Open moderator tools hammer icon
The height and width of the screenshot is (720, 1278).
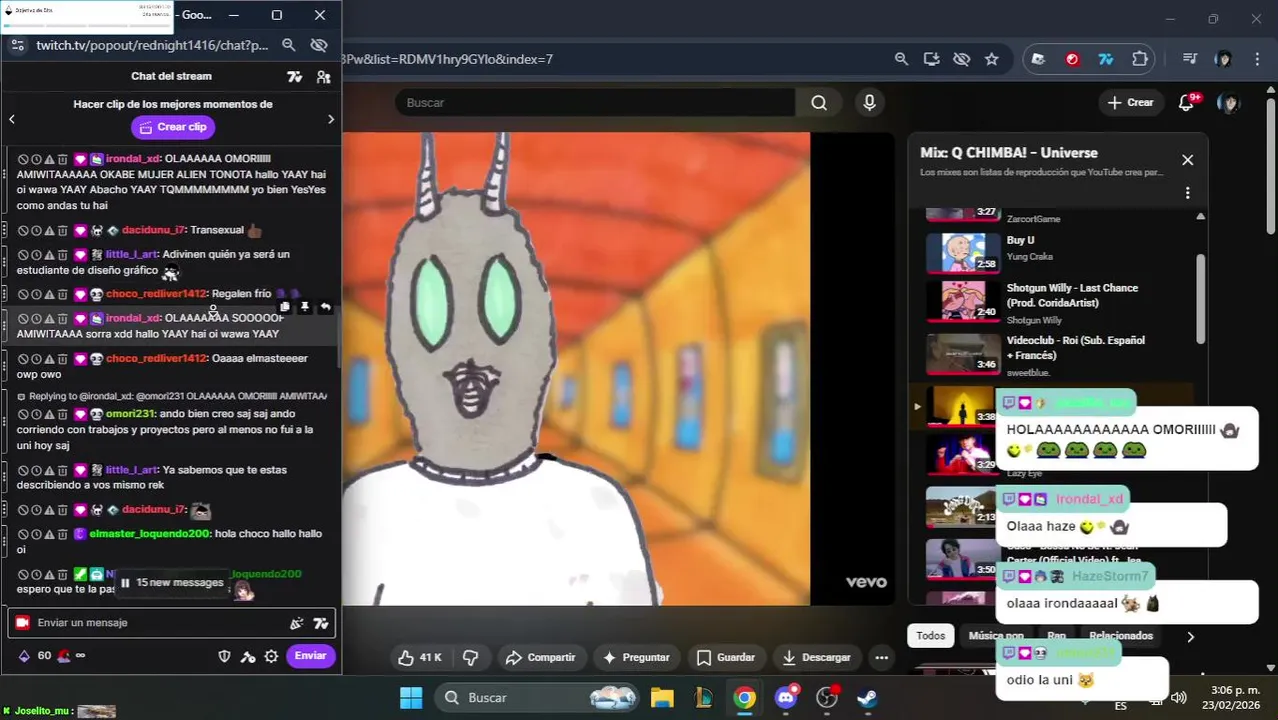[x=248, y=656]
